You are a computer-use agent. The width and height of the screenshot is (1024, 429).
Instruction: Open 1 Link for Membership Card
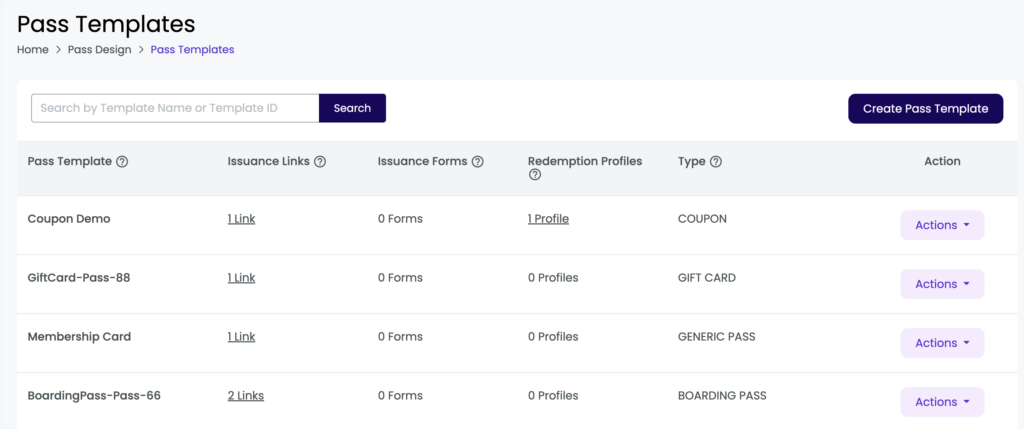(x=241, y=337)
